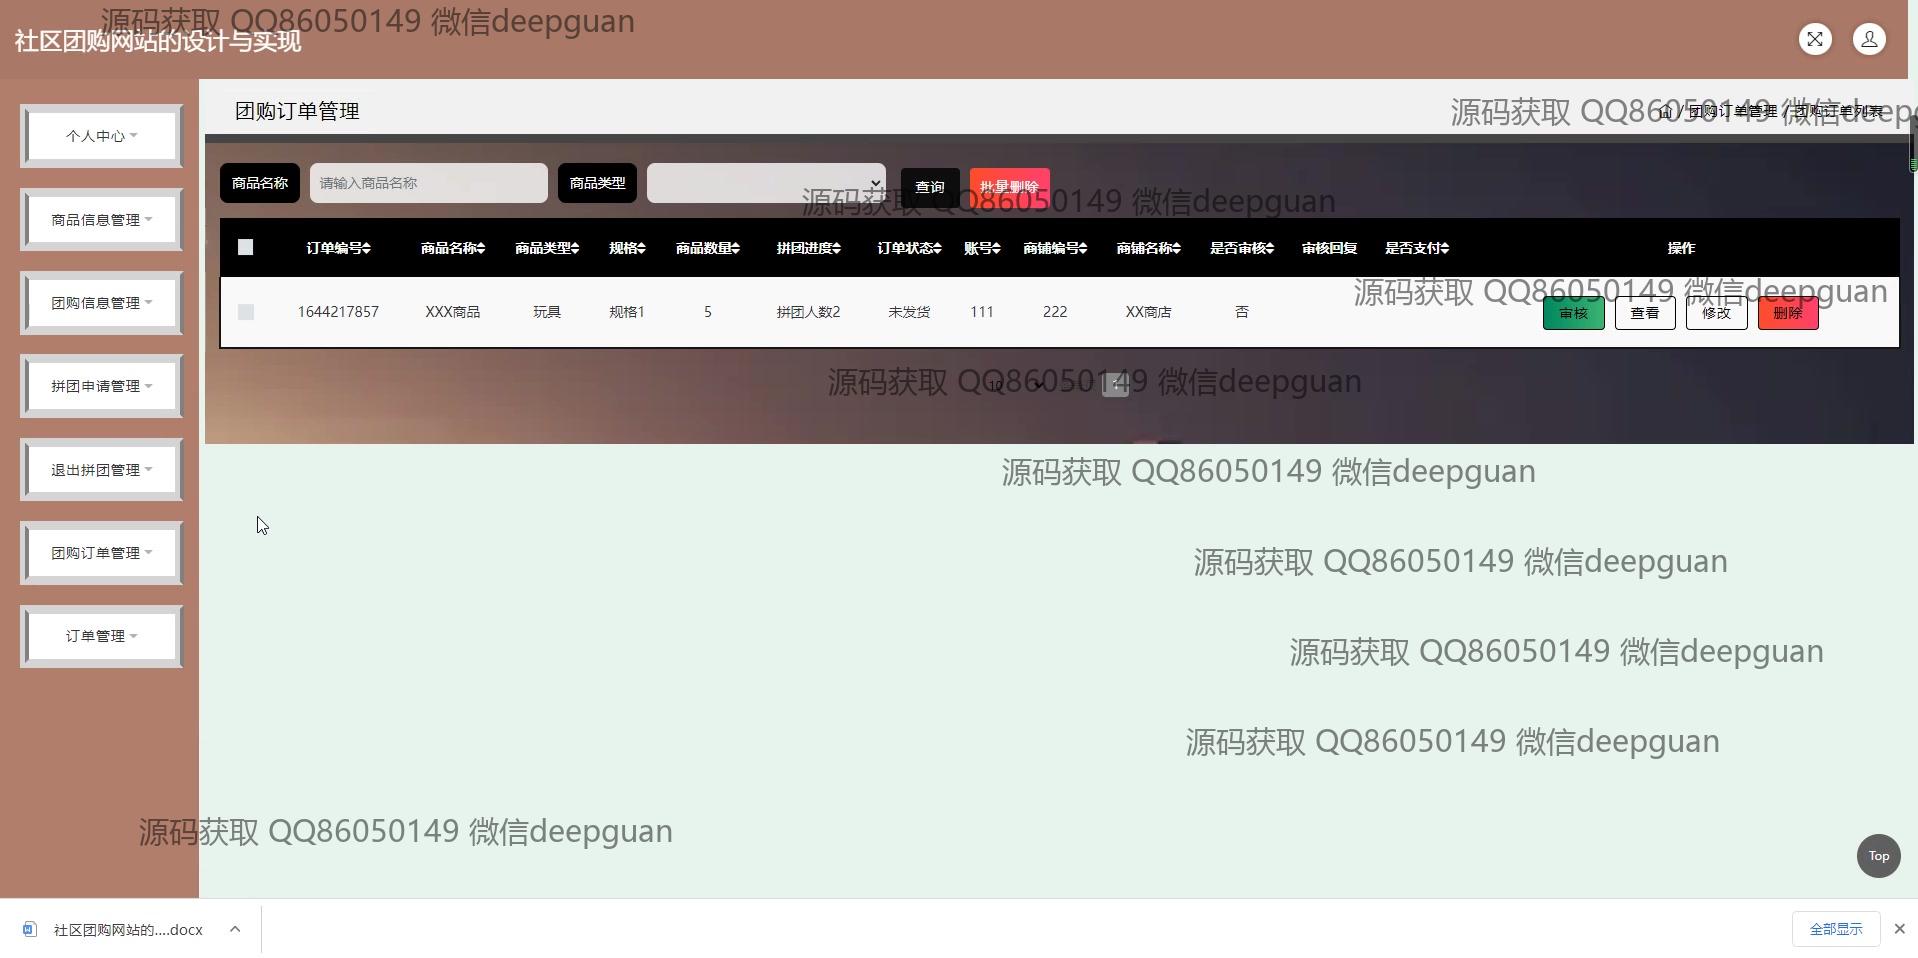Image resolution: width=1918 pixels, height=958 pixels.
Task: Expand 个人中心 sidebar menu
Action: click(101, 136)
